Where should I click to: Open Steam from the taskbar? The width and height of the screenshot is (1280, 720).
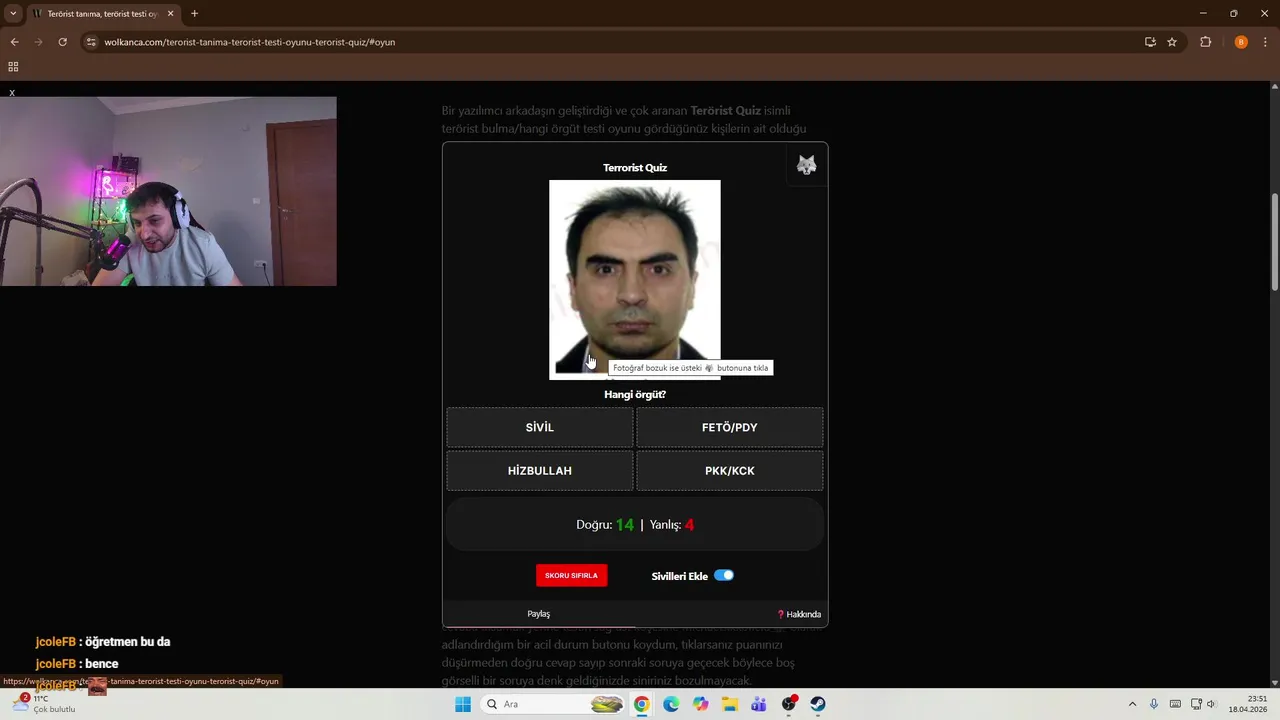818,704
